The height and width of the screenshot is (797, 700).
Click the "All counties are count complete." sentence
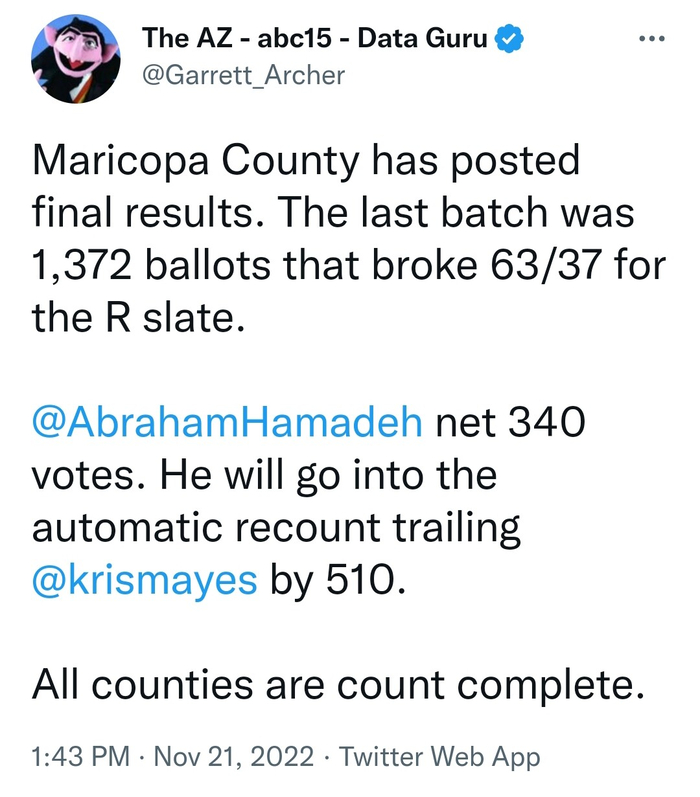335,686
